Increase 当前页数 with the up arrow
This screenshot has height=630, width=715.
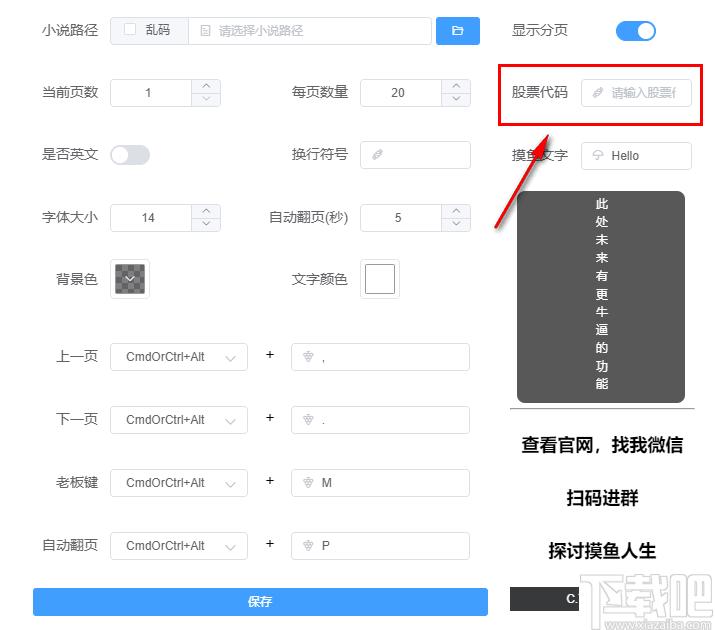pos(206,86)
